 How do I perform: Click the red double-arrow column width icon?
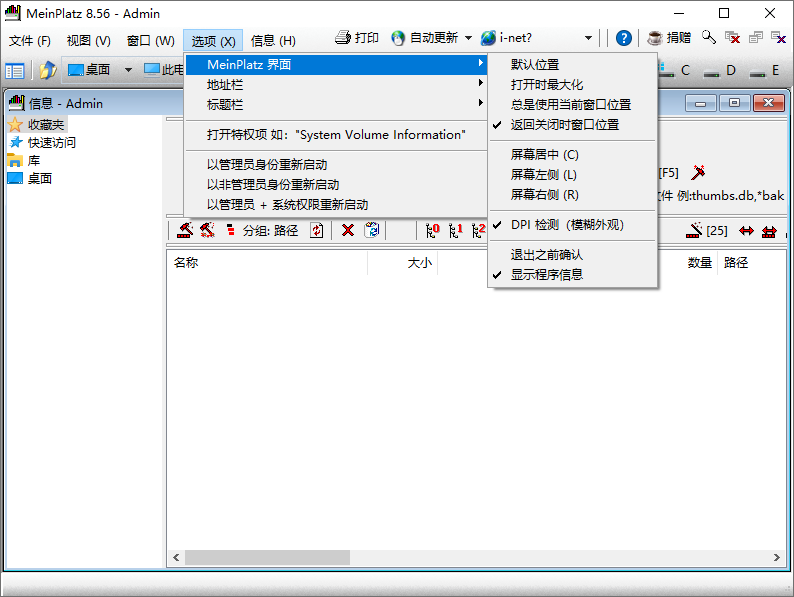(746, 231)
